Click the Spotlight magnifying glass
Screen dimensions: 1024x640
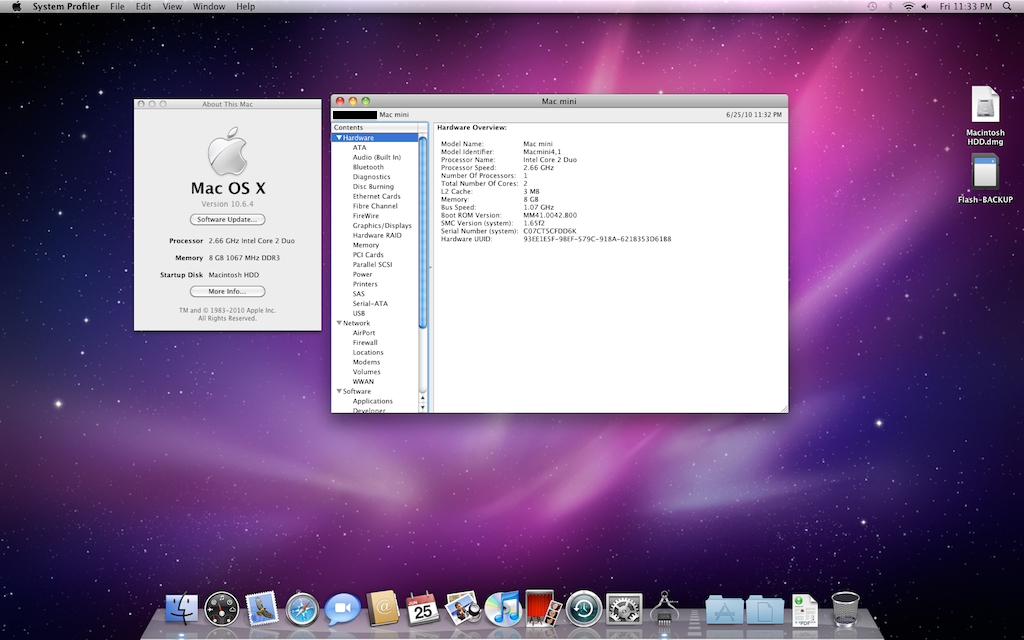coord(1008,7)
